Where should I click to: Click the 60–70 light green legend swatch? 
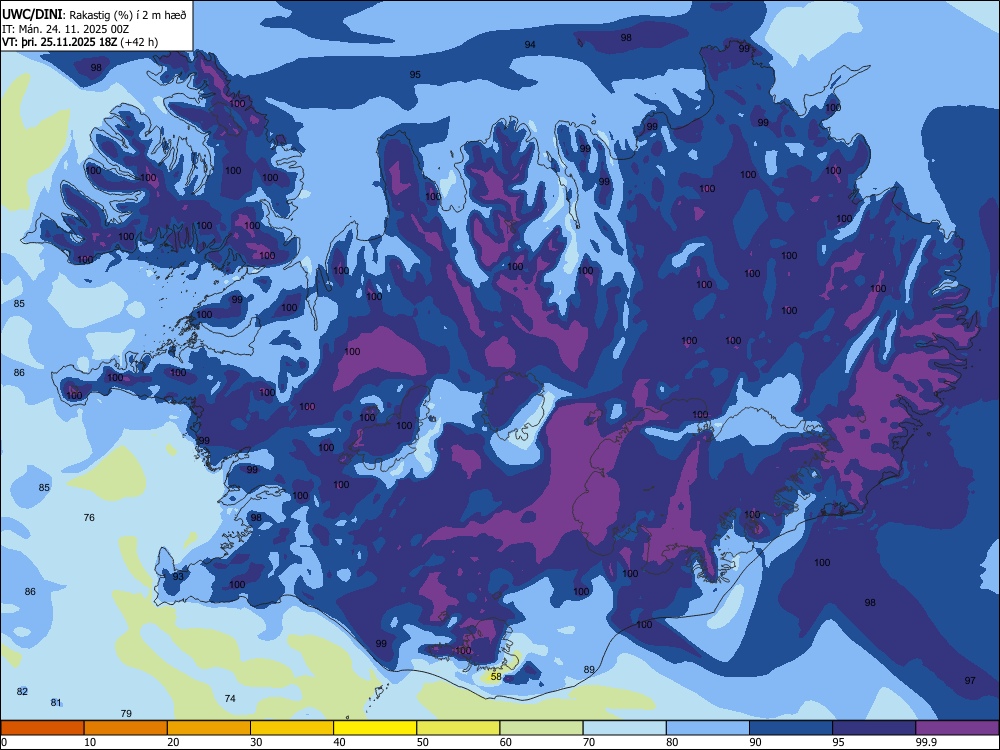(x=541, y=728)
